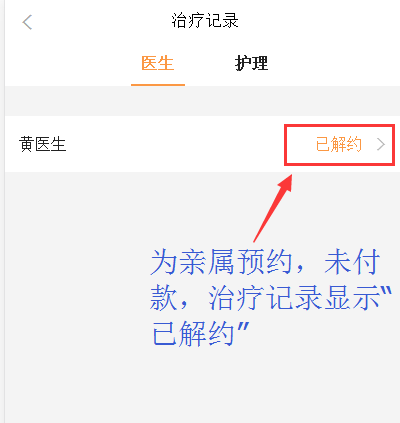
Task: Switch to the 护理 tab
Action: pos(251,63)
